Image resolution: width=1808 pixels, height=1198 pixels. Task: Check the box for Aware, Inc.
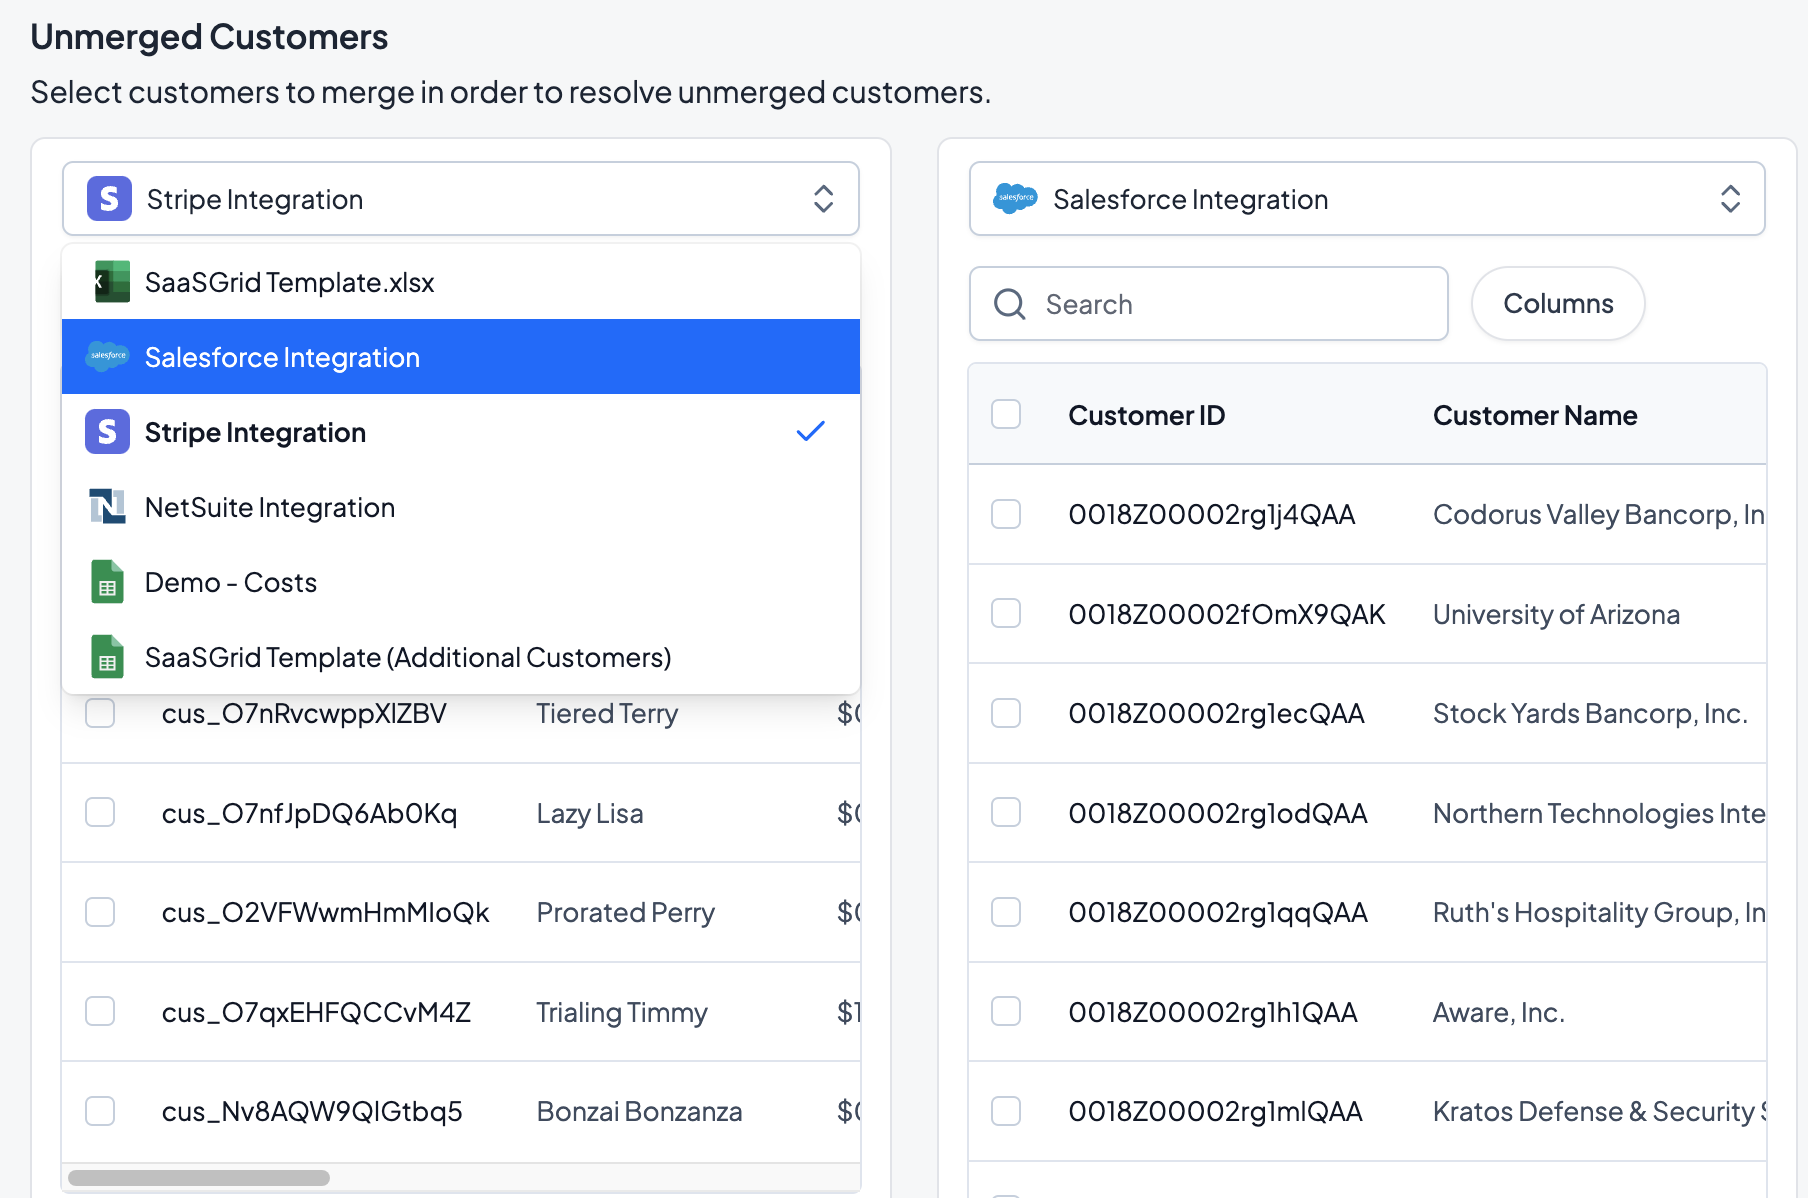1005,1011
